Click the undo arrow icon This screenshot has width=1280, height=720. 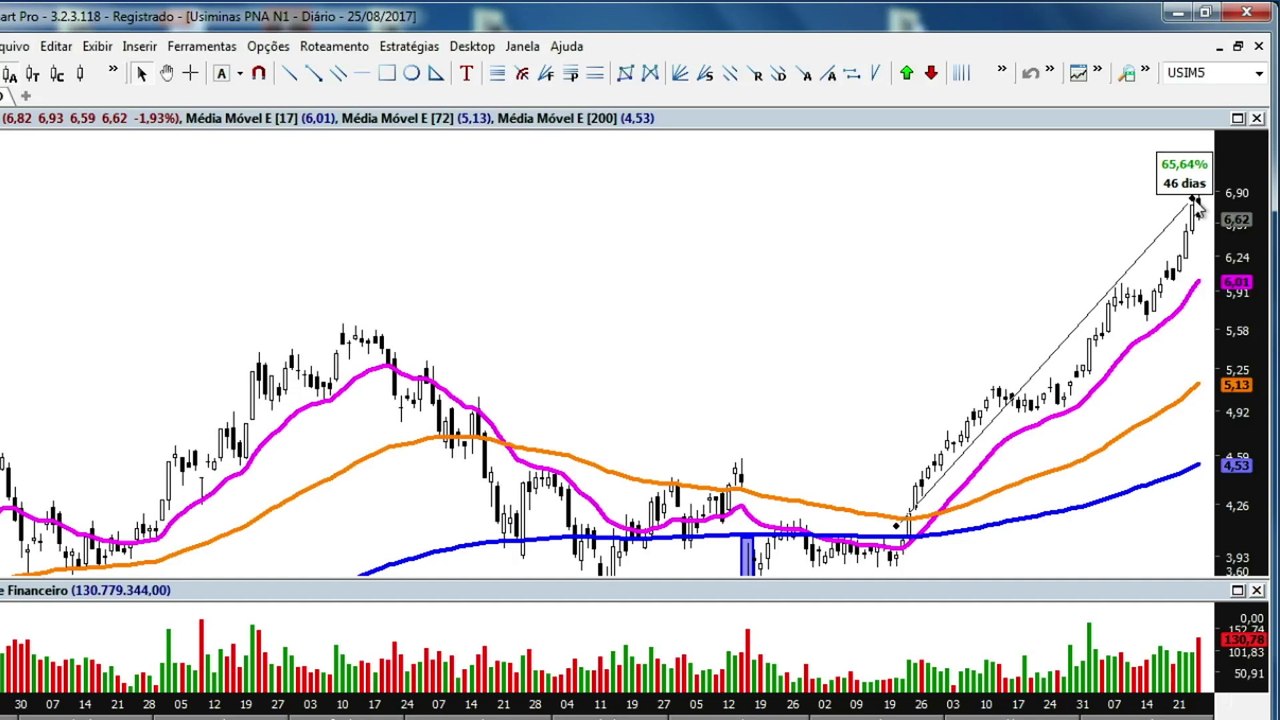click(x=1030, y=73)
